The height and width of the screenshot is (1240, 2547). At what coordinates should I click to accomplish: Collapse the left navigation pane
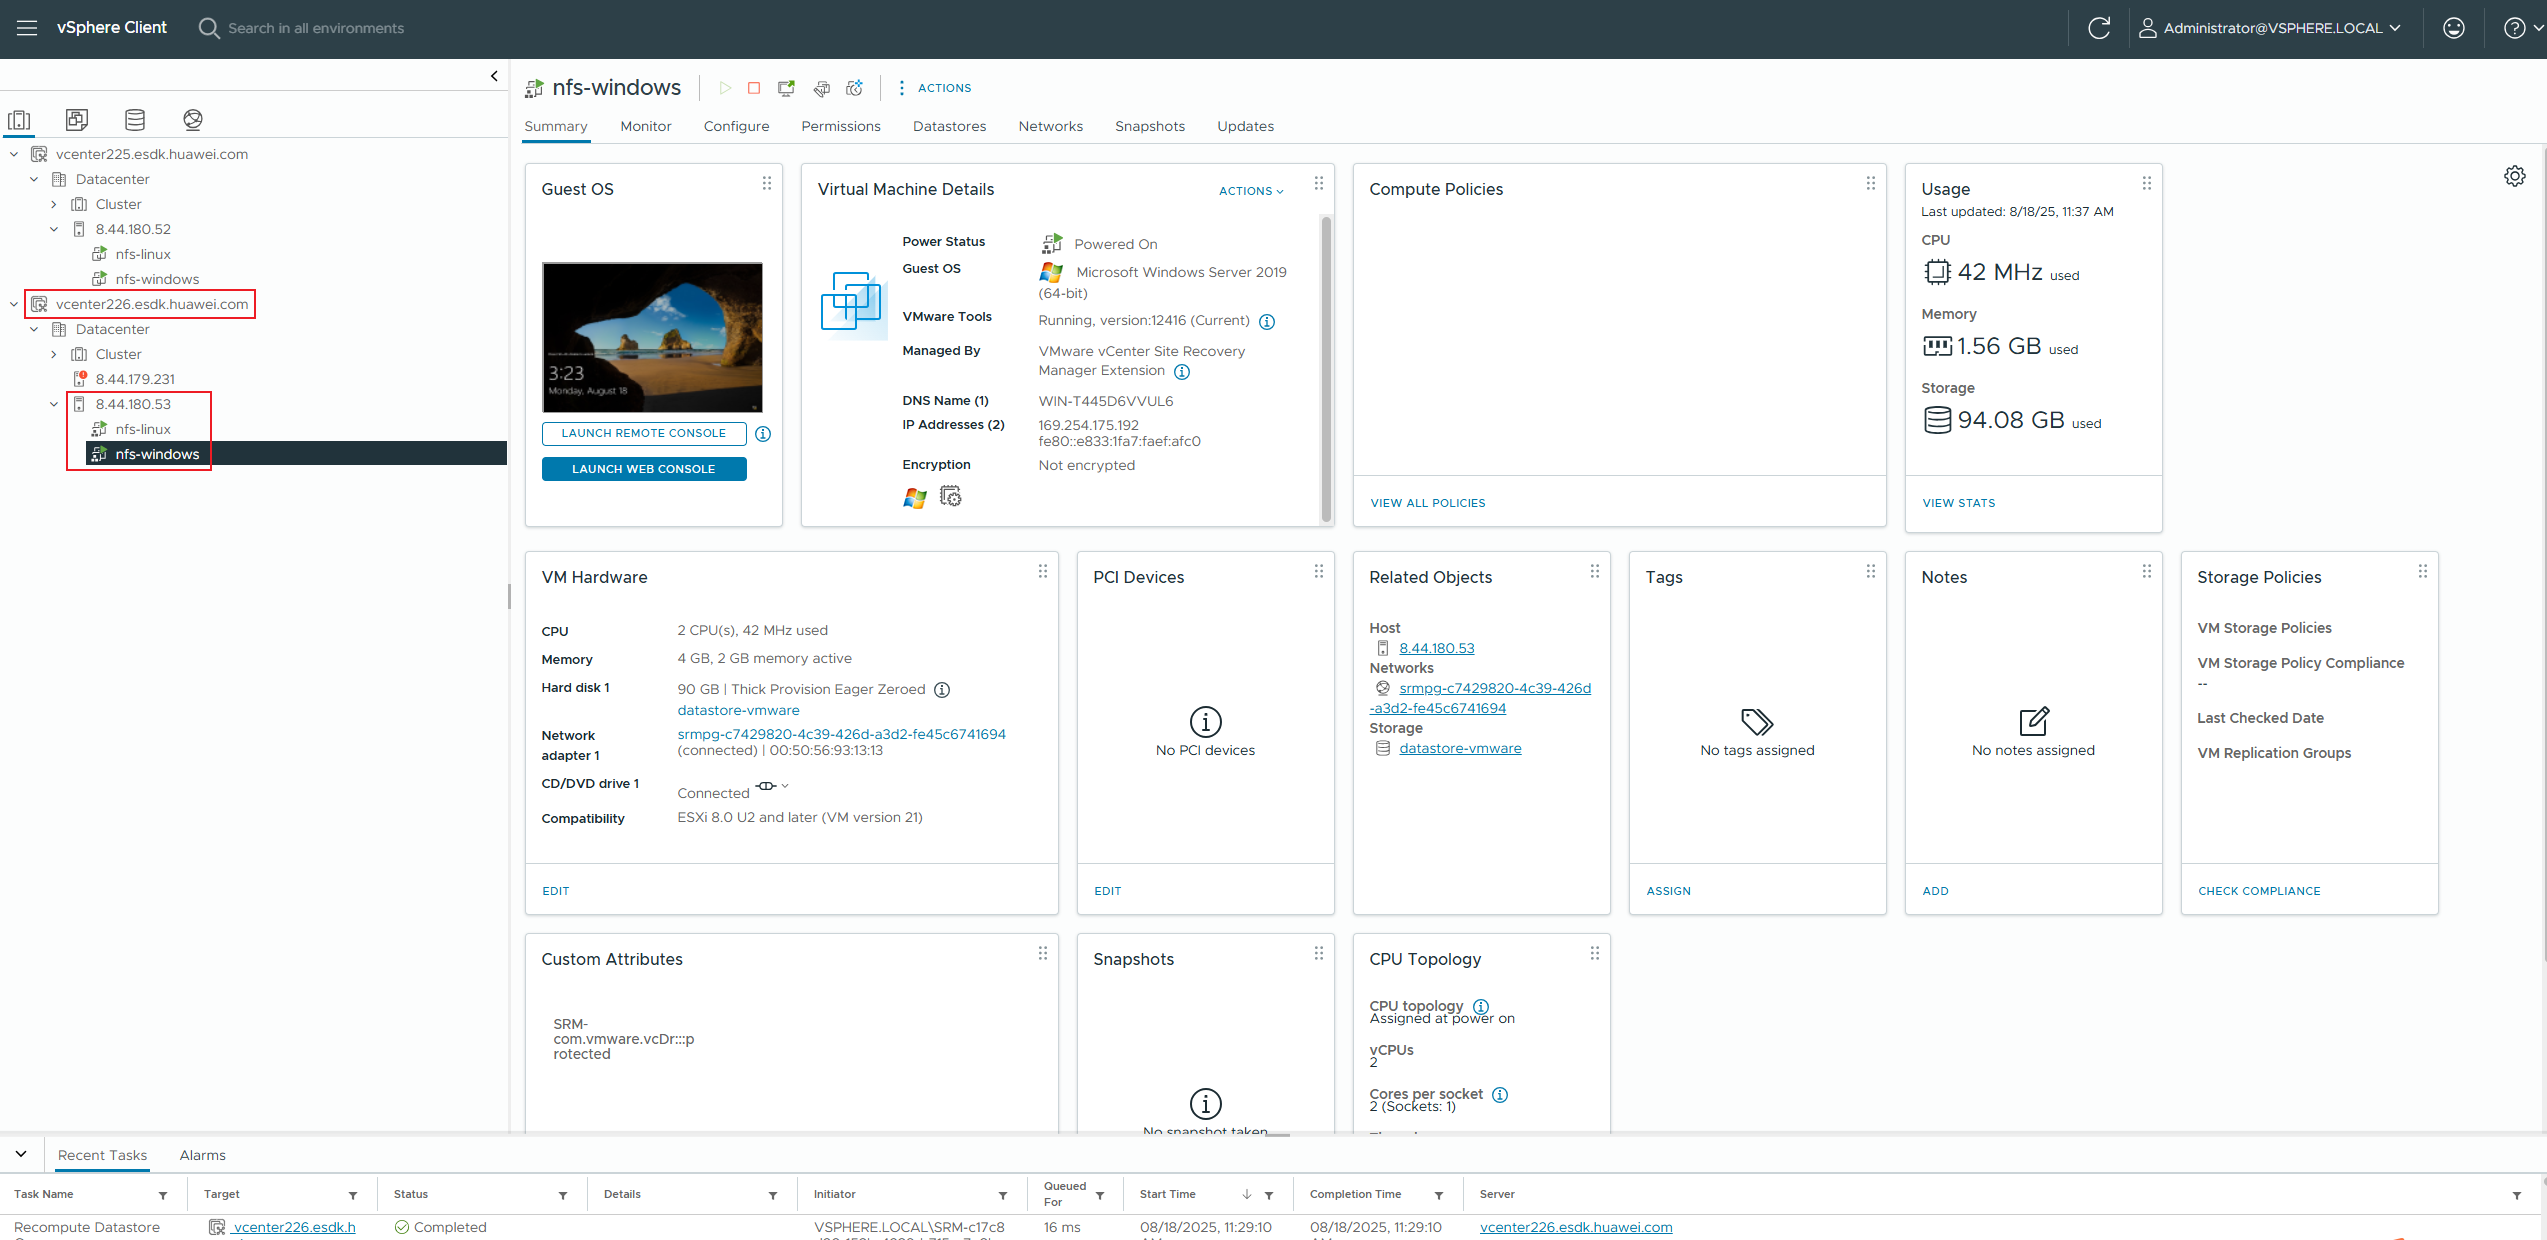coord(494,76)
